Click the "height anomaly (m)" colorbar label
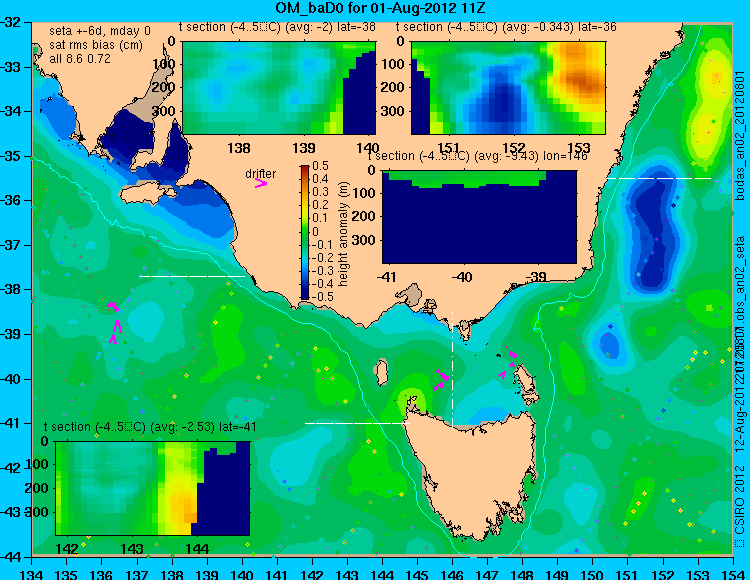Viewport: 750px width, 580px height. pyautogui.click(x=343, y=234)
